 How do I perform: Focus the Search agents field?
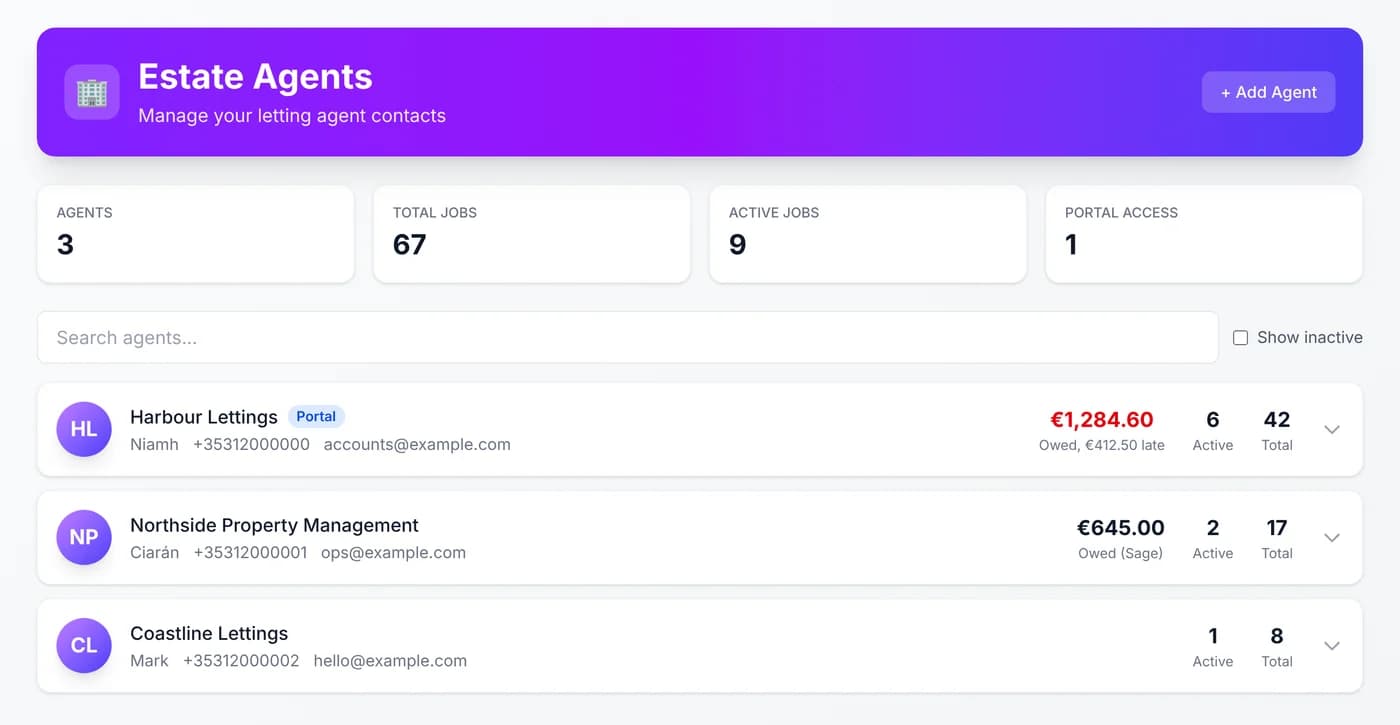[x=628, y=337]
